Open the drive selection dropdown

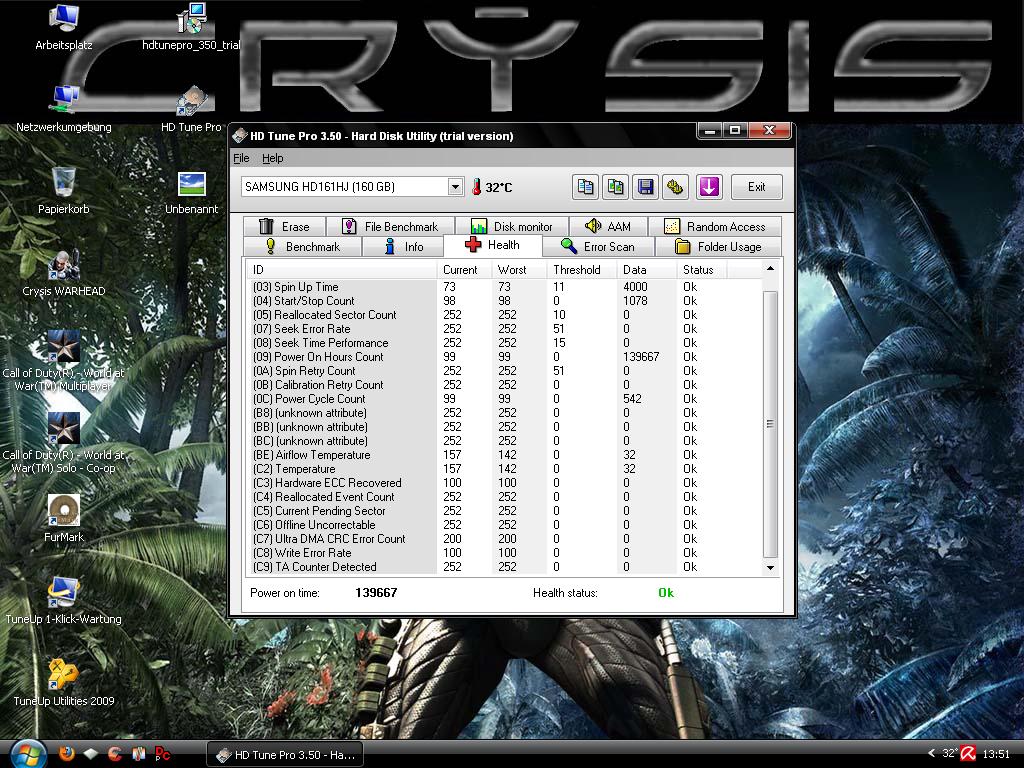tap(455, 187)
